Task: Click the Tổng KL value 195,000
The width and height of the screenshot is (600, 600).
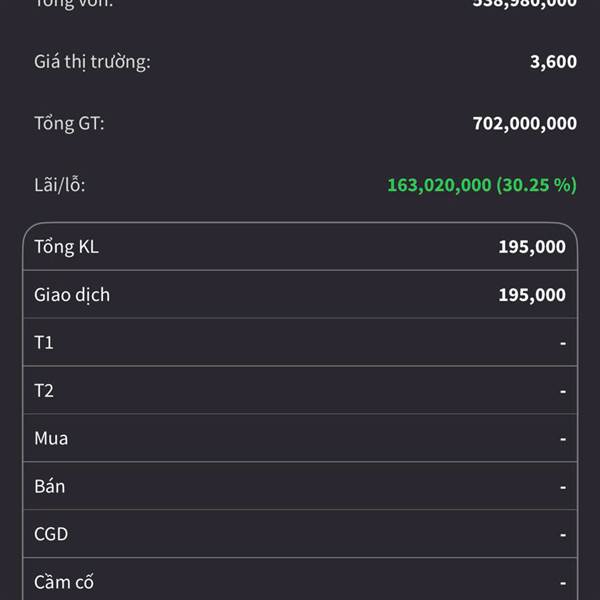Action: click(x=532, y=247)
